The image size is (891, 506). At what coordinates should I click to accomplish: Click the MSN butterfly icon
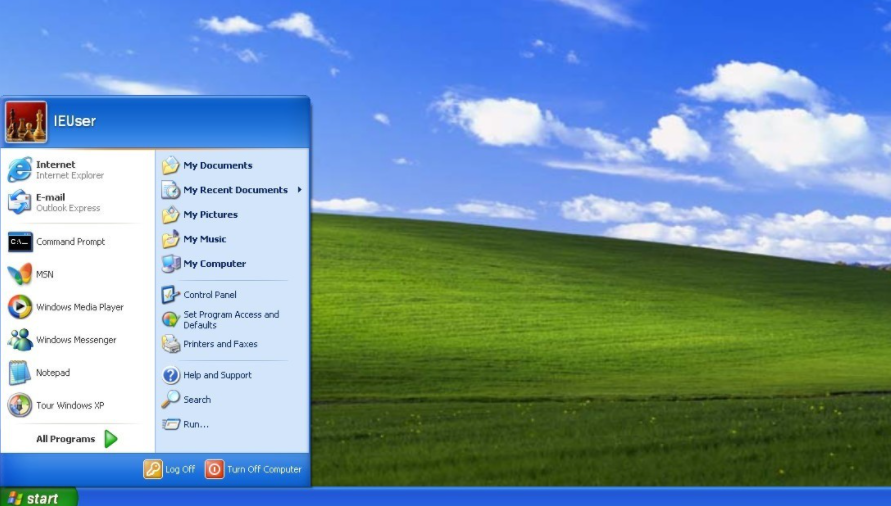(x=20, y=274)
